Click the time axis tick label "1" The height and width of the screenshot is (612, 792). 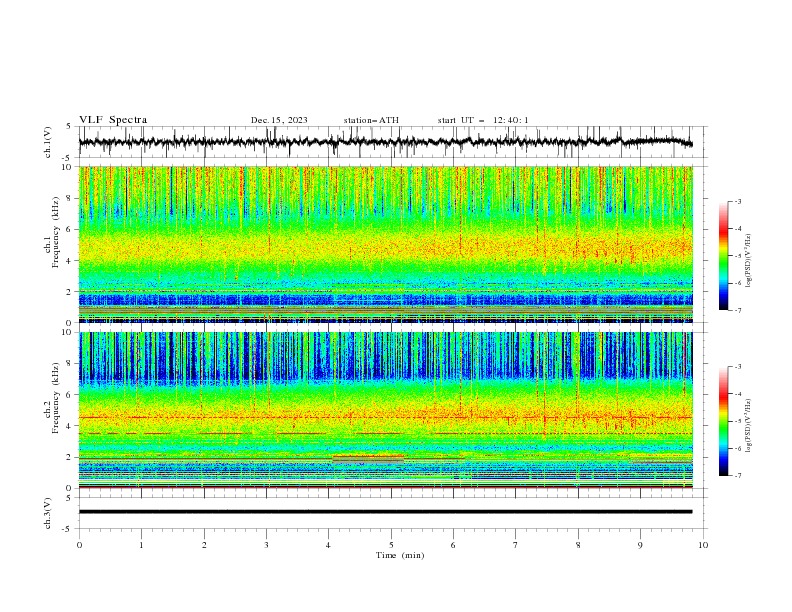[x=141, y=545]
